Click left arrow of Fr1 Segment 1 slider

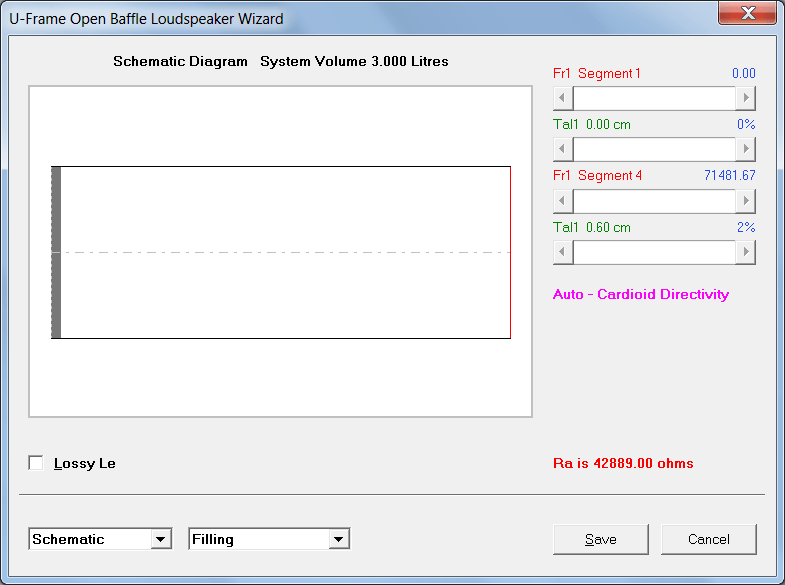point(563,98)
